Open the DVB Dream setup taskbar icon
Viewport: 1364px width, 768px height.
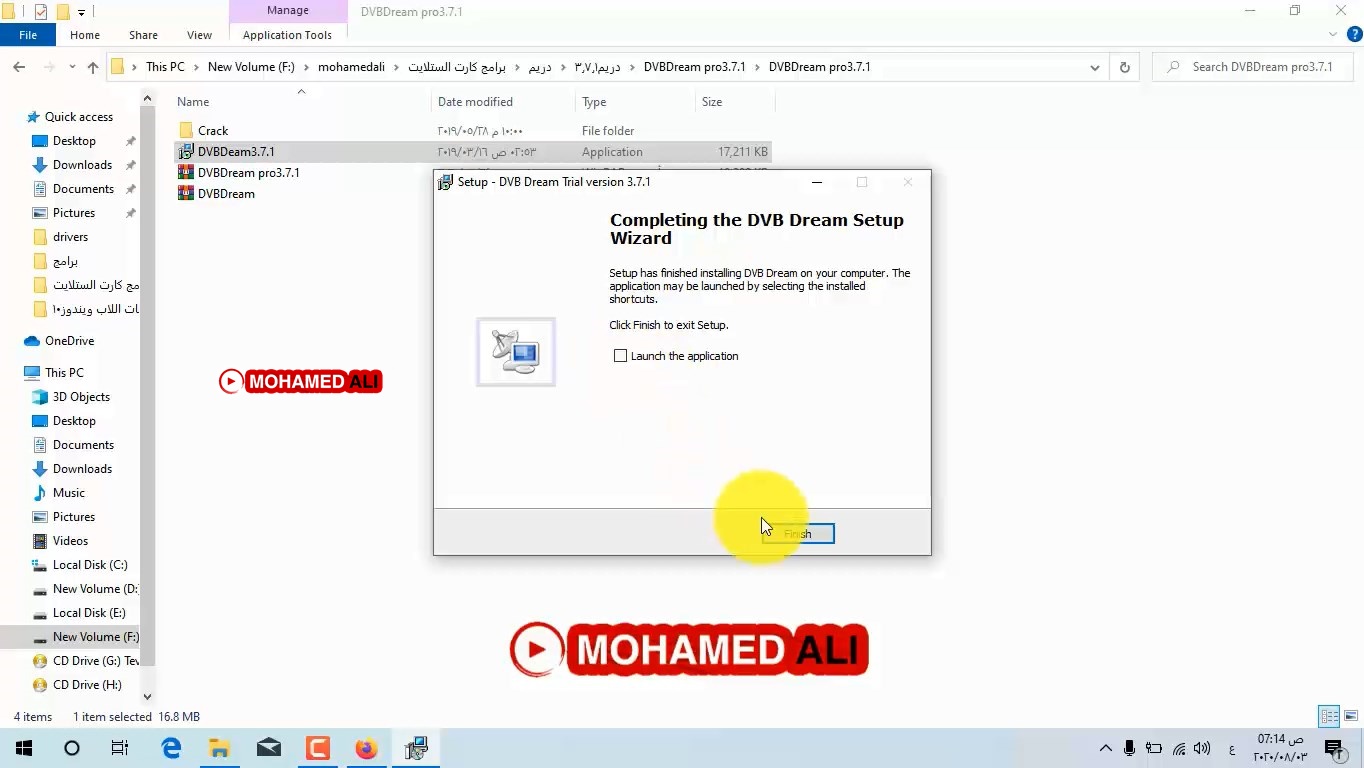click(416, 748)
